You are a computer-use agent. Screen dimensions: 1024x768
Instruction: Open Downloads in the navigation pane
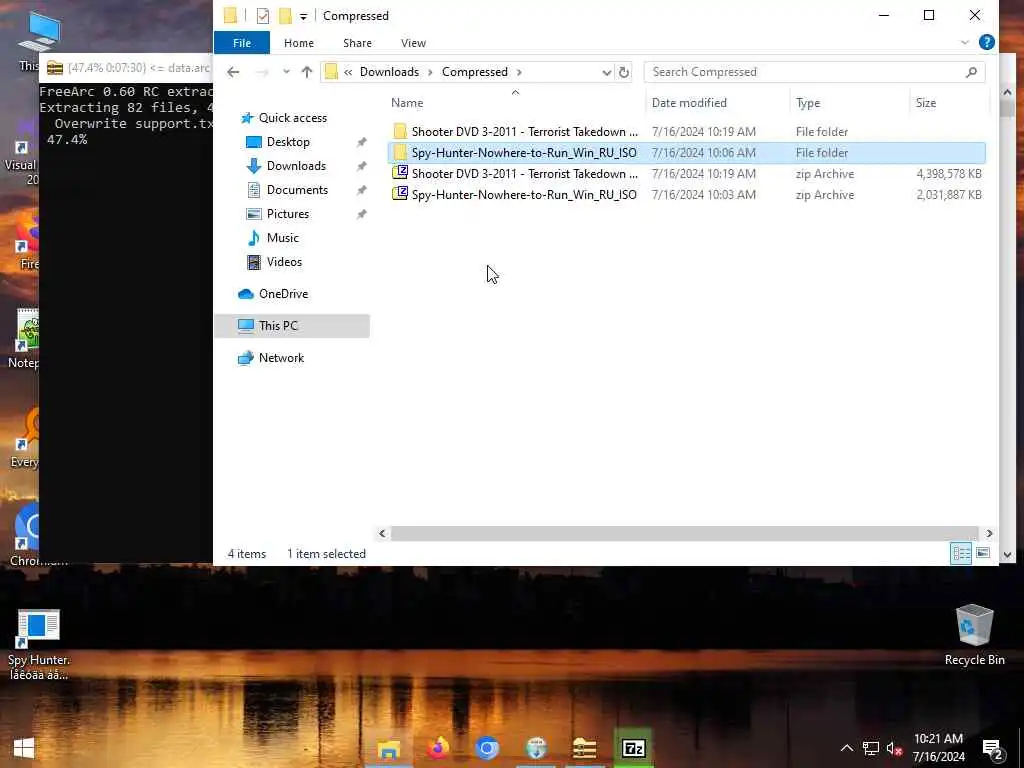296,166
